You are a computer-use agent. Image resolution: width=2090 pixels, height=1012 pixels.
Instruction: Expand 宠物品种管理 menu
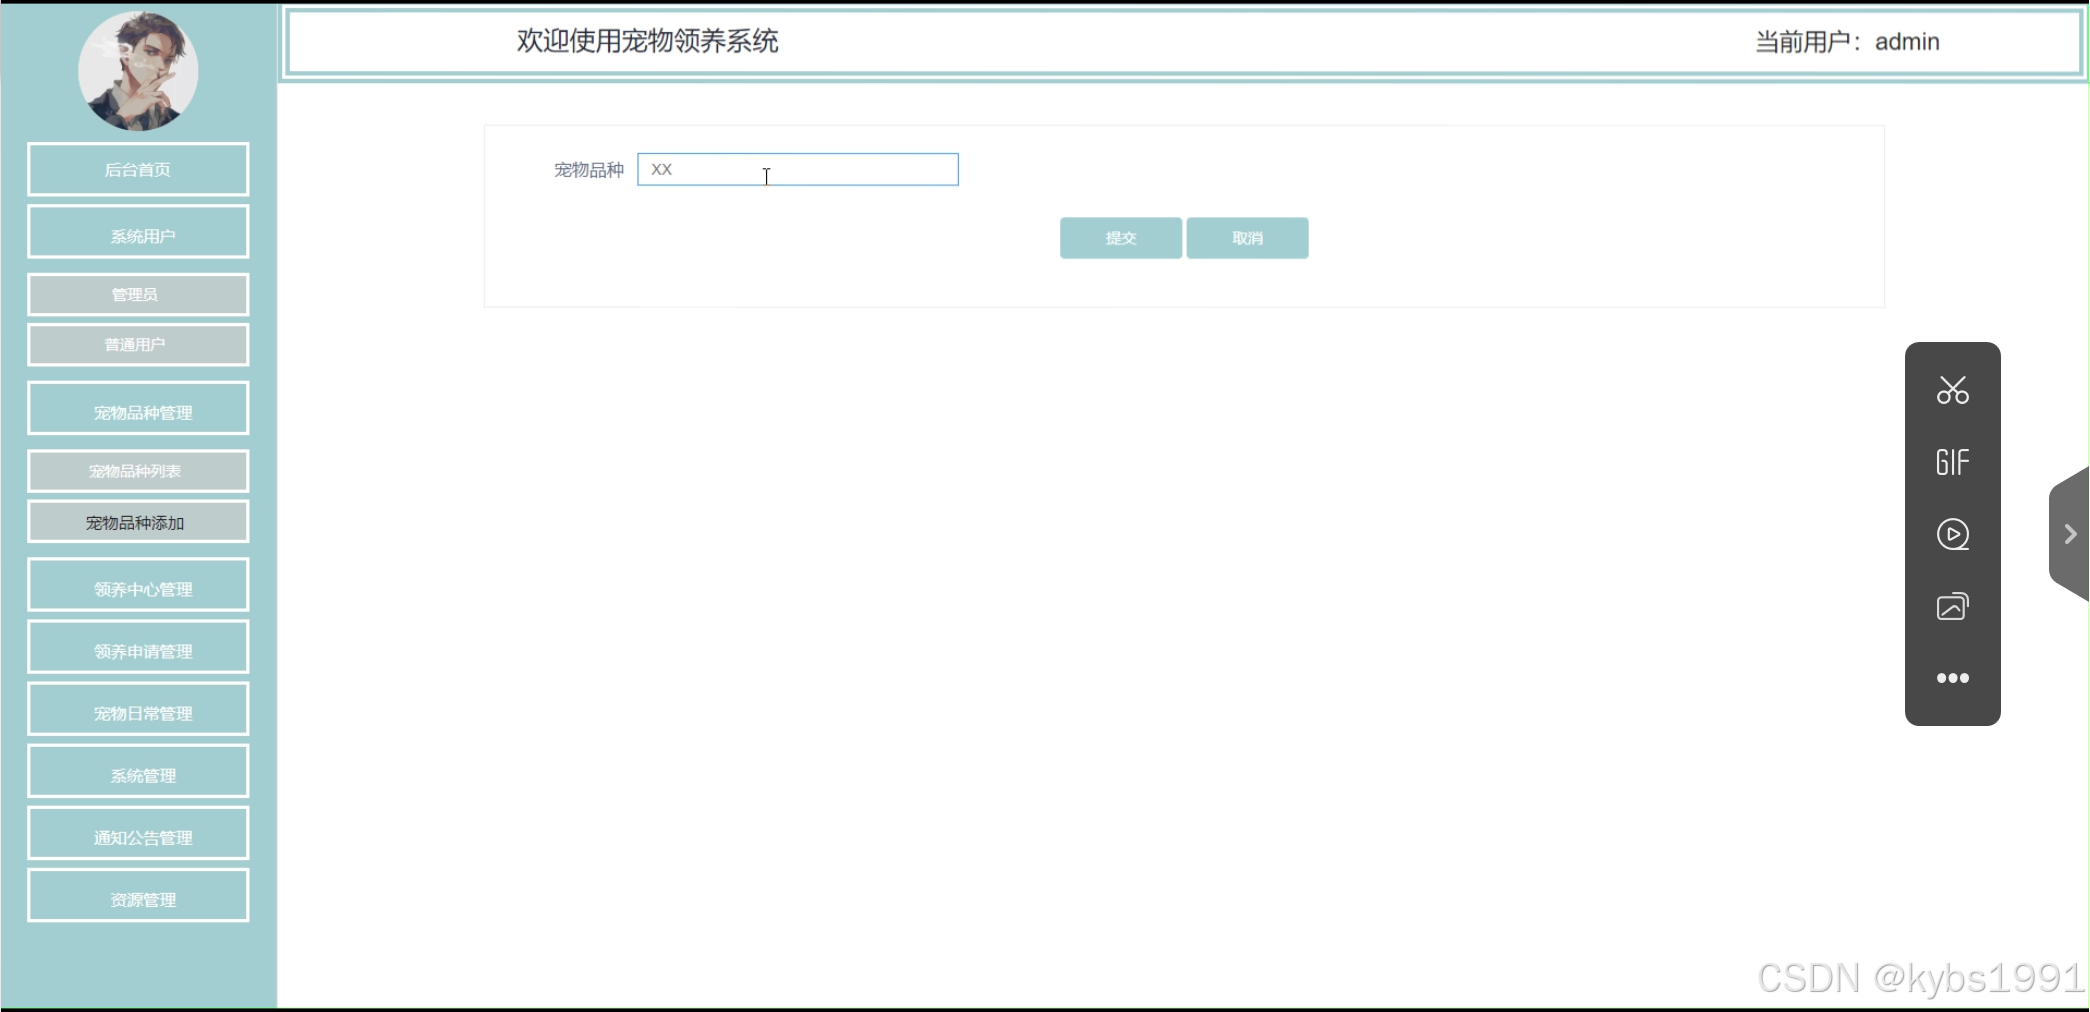(x=138, y=408)
